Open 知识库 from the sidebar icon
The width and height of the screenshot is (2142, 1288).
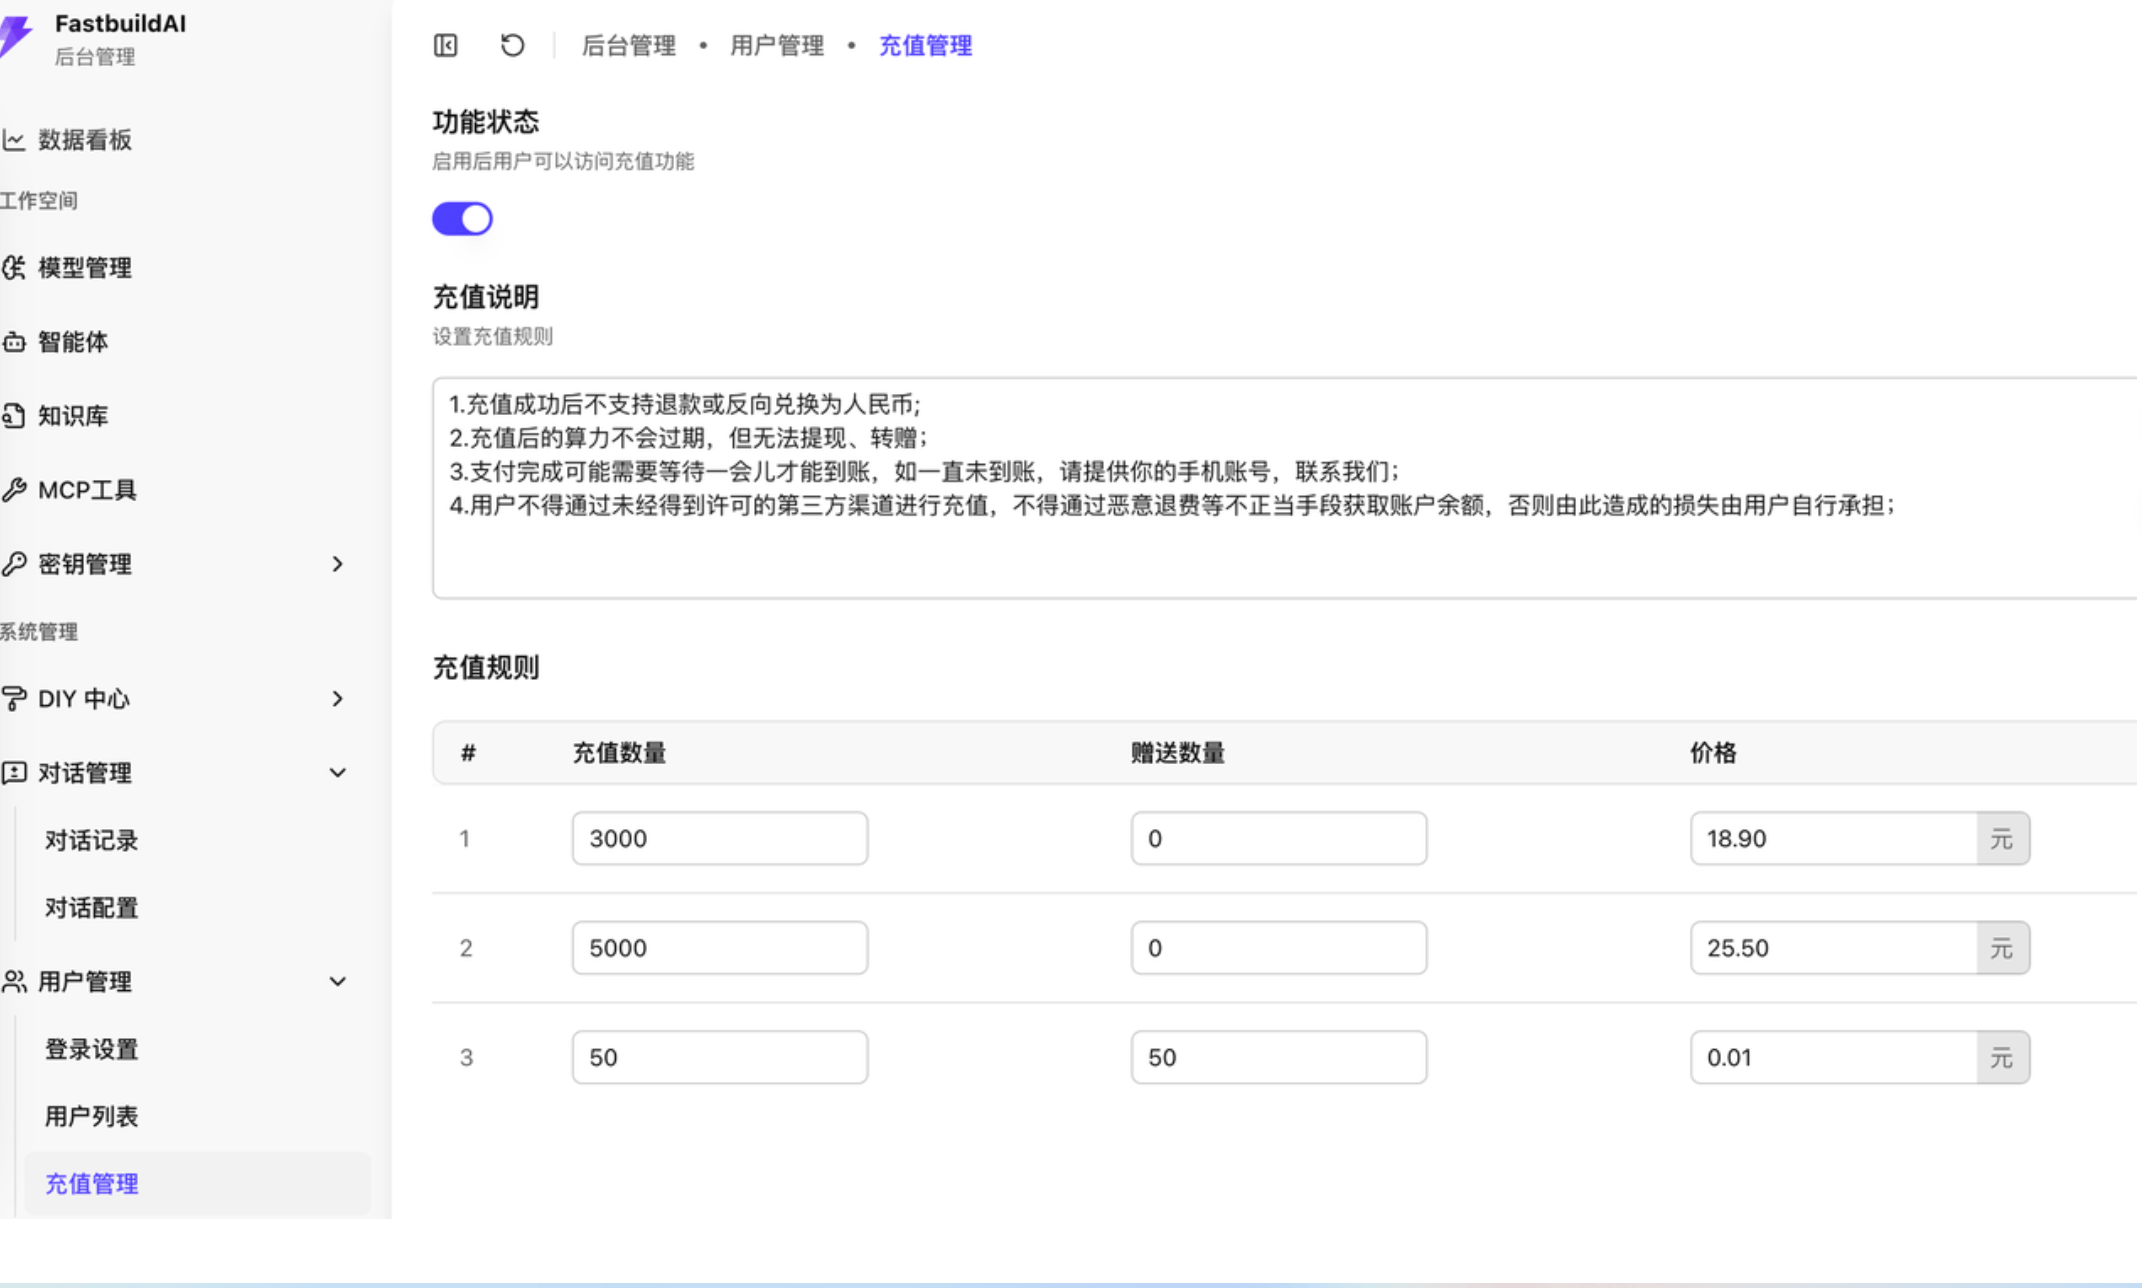14,416
